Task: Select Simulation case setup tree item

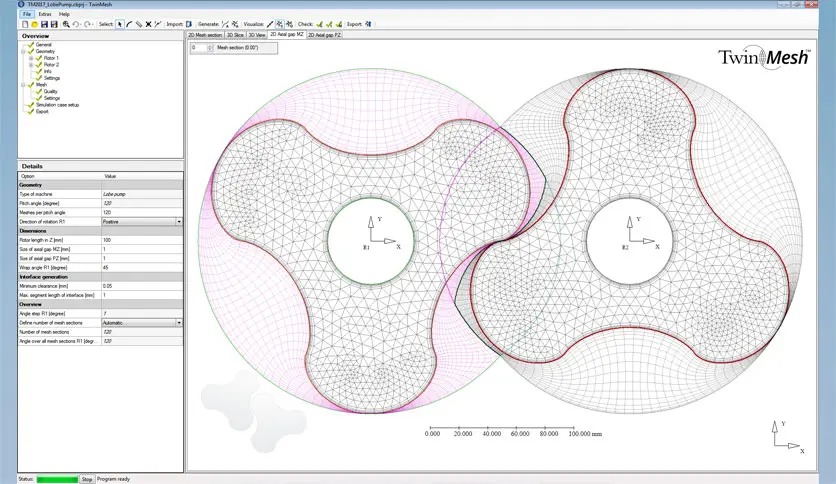Action: click(x=57, y=105)
